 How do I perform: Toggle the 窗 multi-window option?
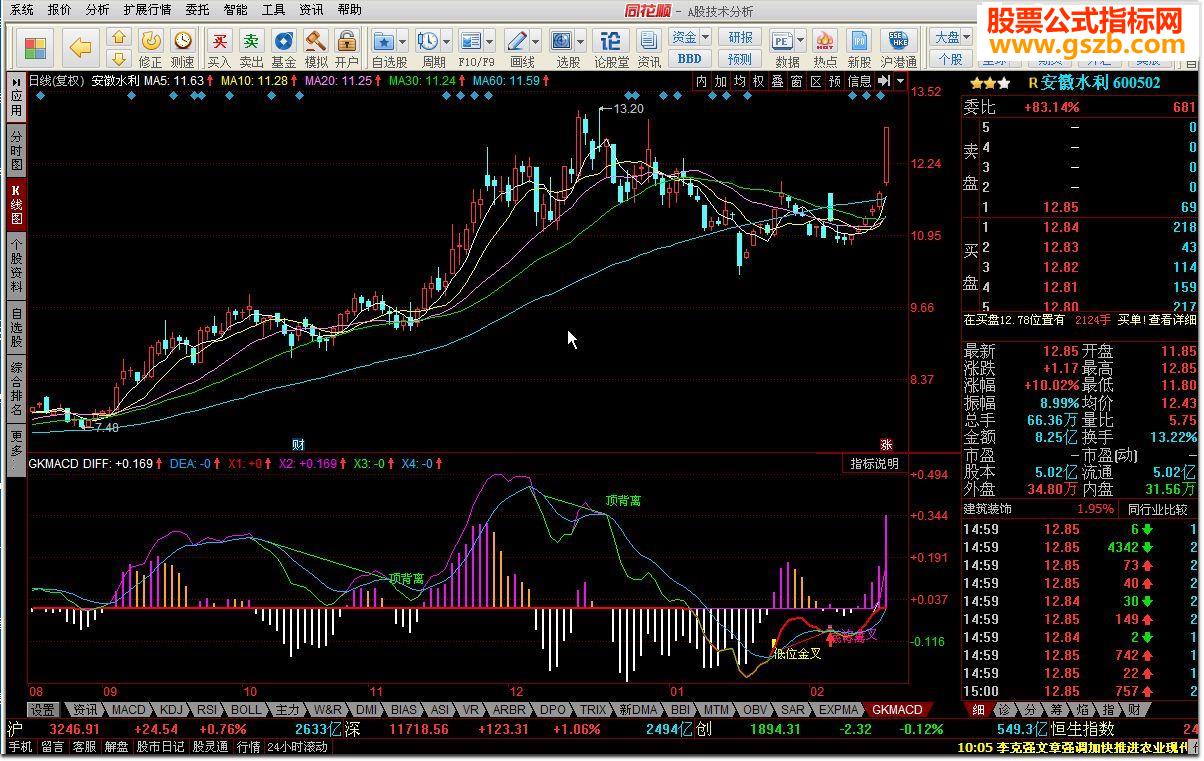pyautogui.click(x=796, y=81)
